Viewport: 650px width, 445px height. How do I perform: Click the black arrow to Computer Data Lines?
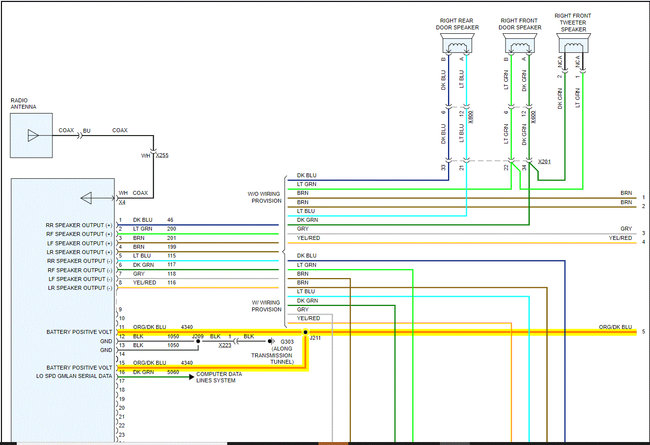pos(191,377)
